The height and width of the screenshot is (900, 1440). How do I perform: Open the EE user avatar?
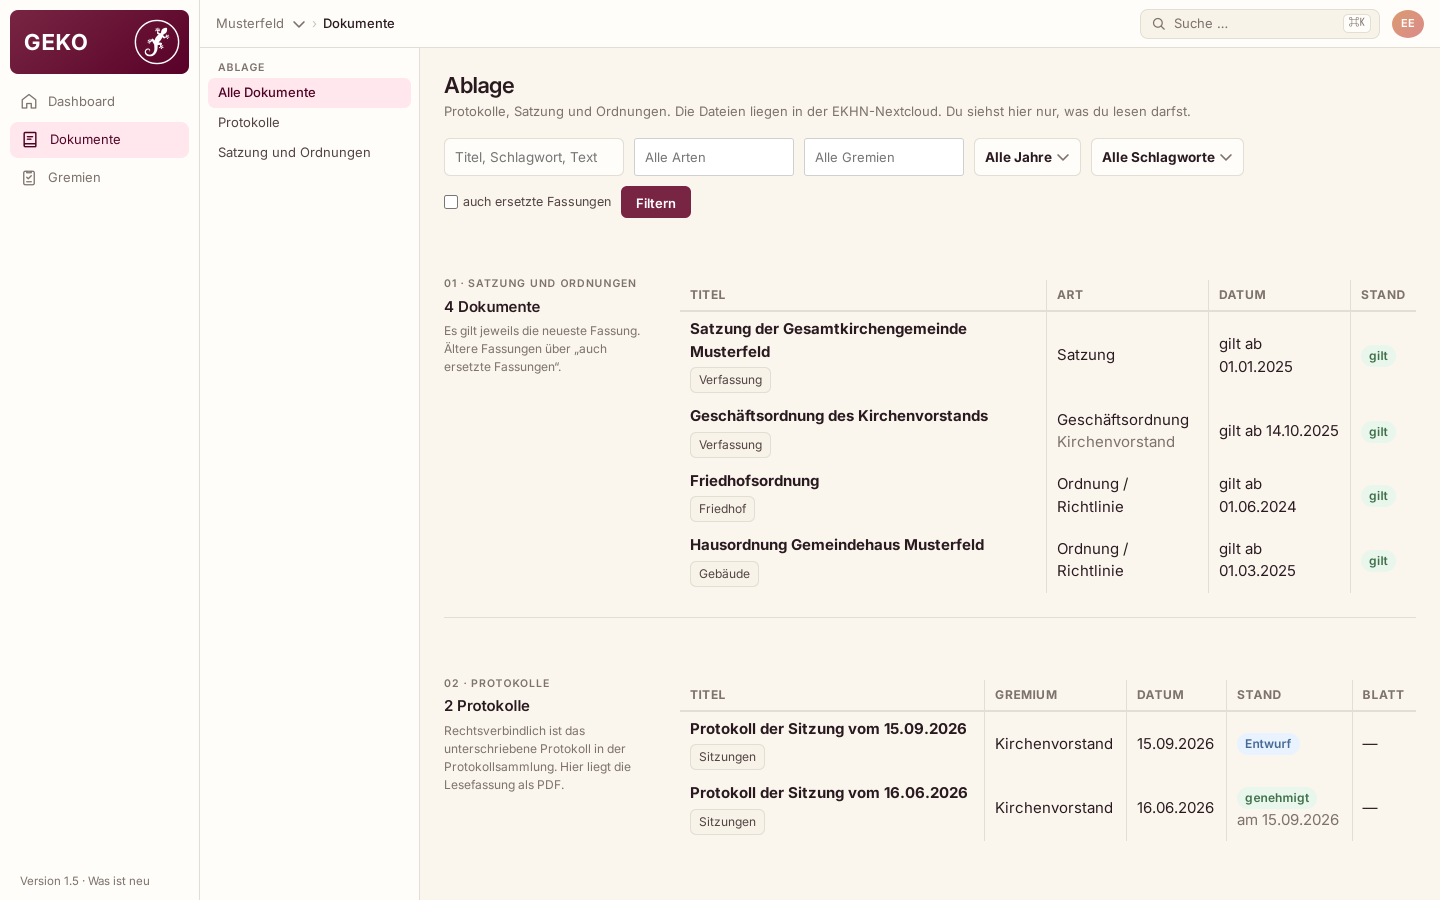click(1408, 24)
